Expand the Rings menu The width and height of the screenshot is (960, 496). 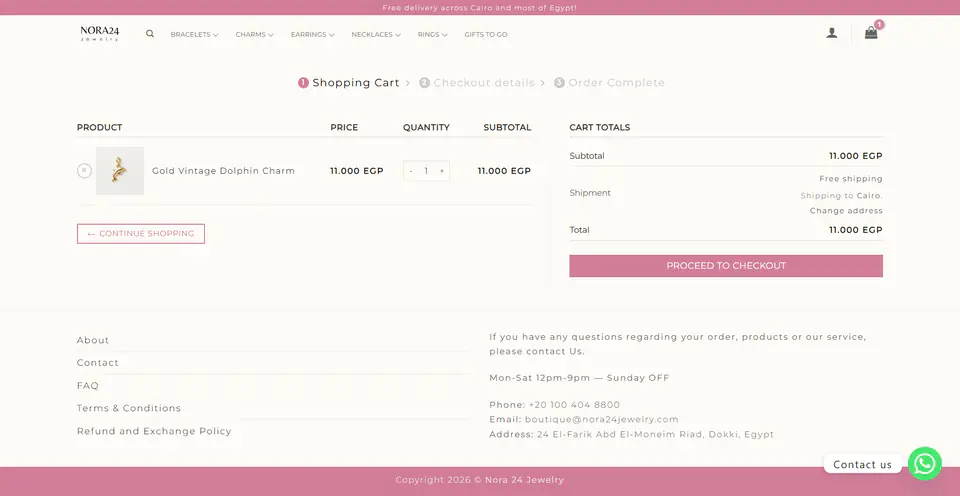click(x=432, y=34)
